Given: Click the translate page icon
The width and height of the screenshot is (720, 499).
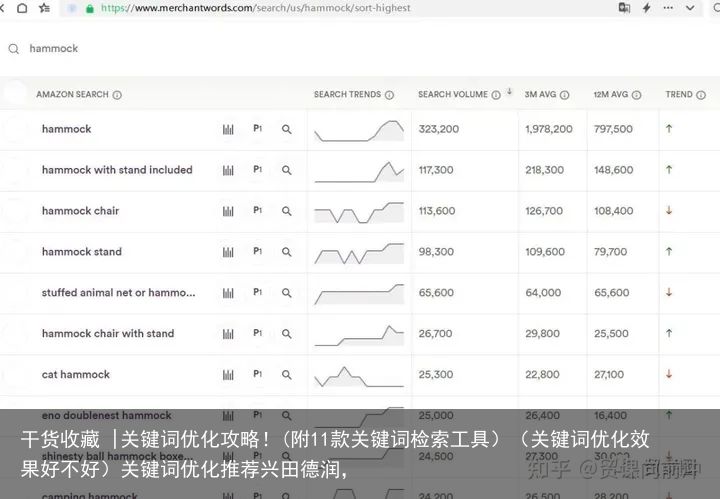Looking at the screenshot, I should [x=624, y=8].
